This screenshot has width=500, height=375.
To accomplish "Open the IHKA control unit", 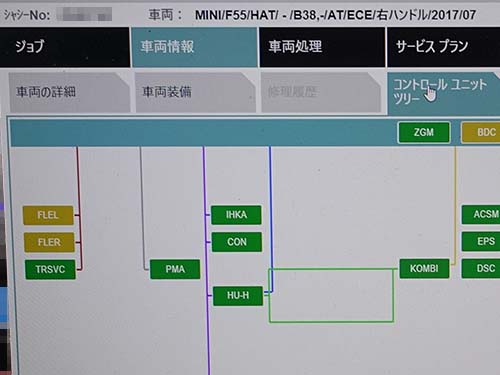I will tap(236, 215).
